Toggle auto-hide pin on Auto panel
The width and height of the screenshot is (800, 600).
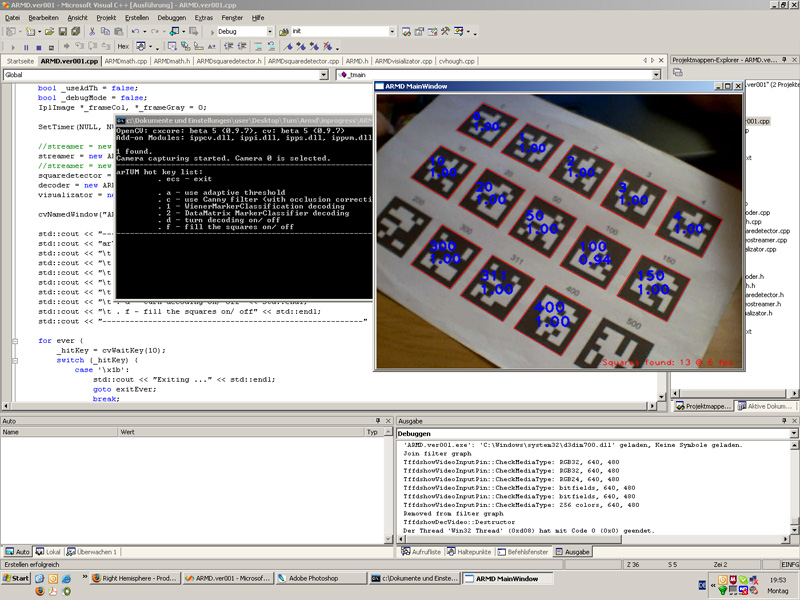coord(378,421)
